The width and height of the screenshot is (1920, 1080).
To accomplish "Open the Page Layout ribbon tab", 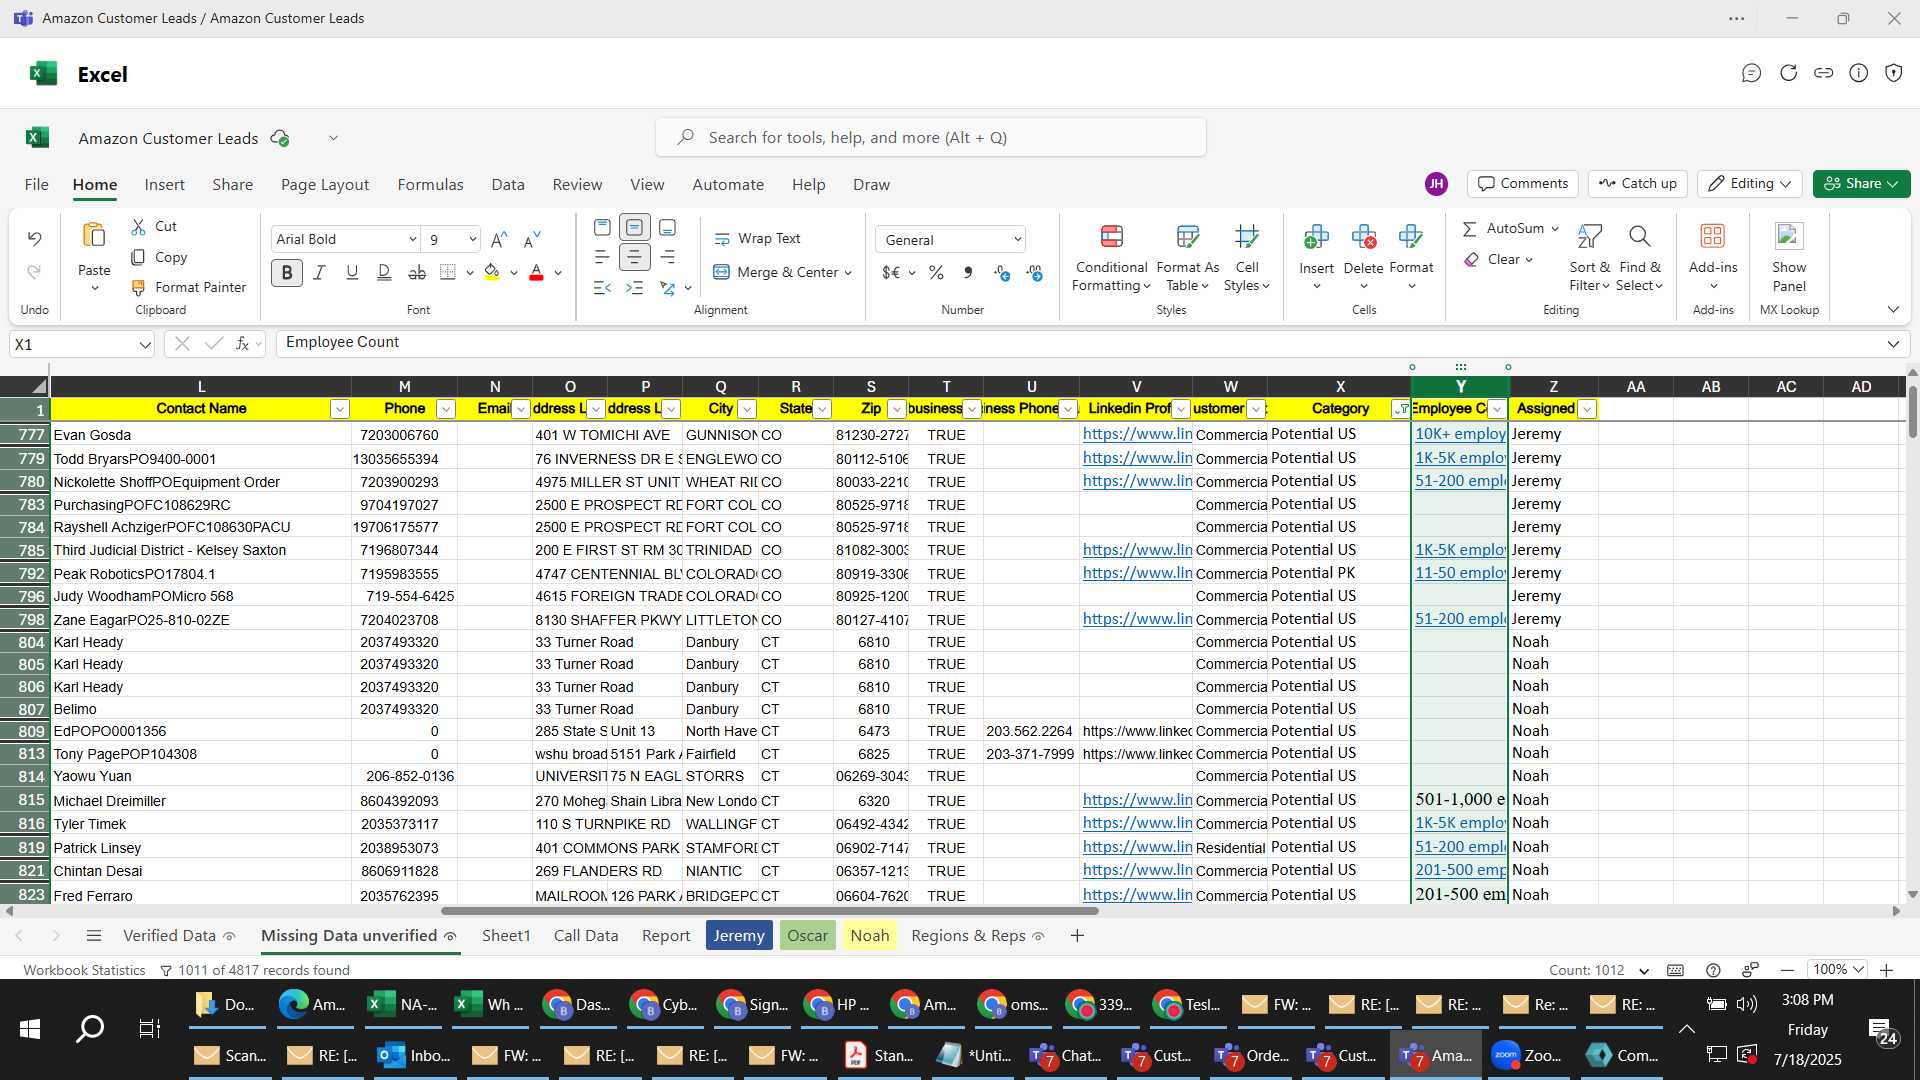I will [325, 184].
